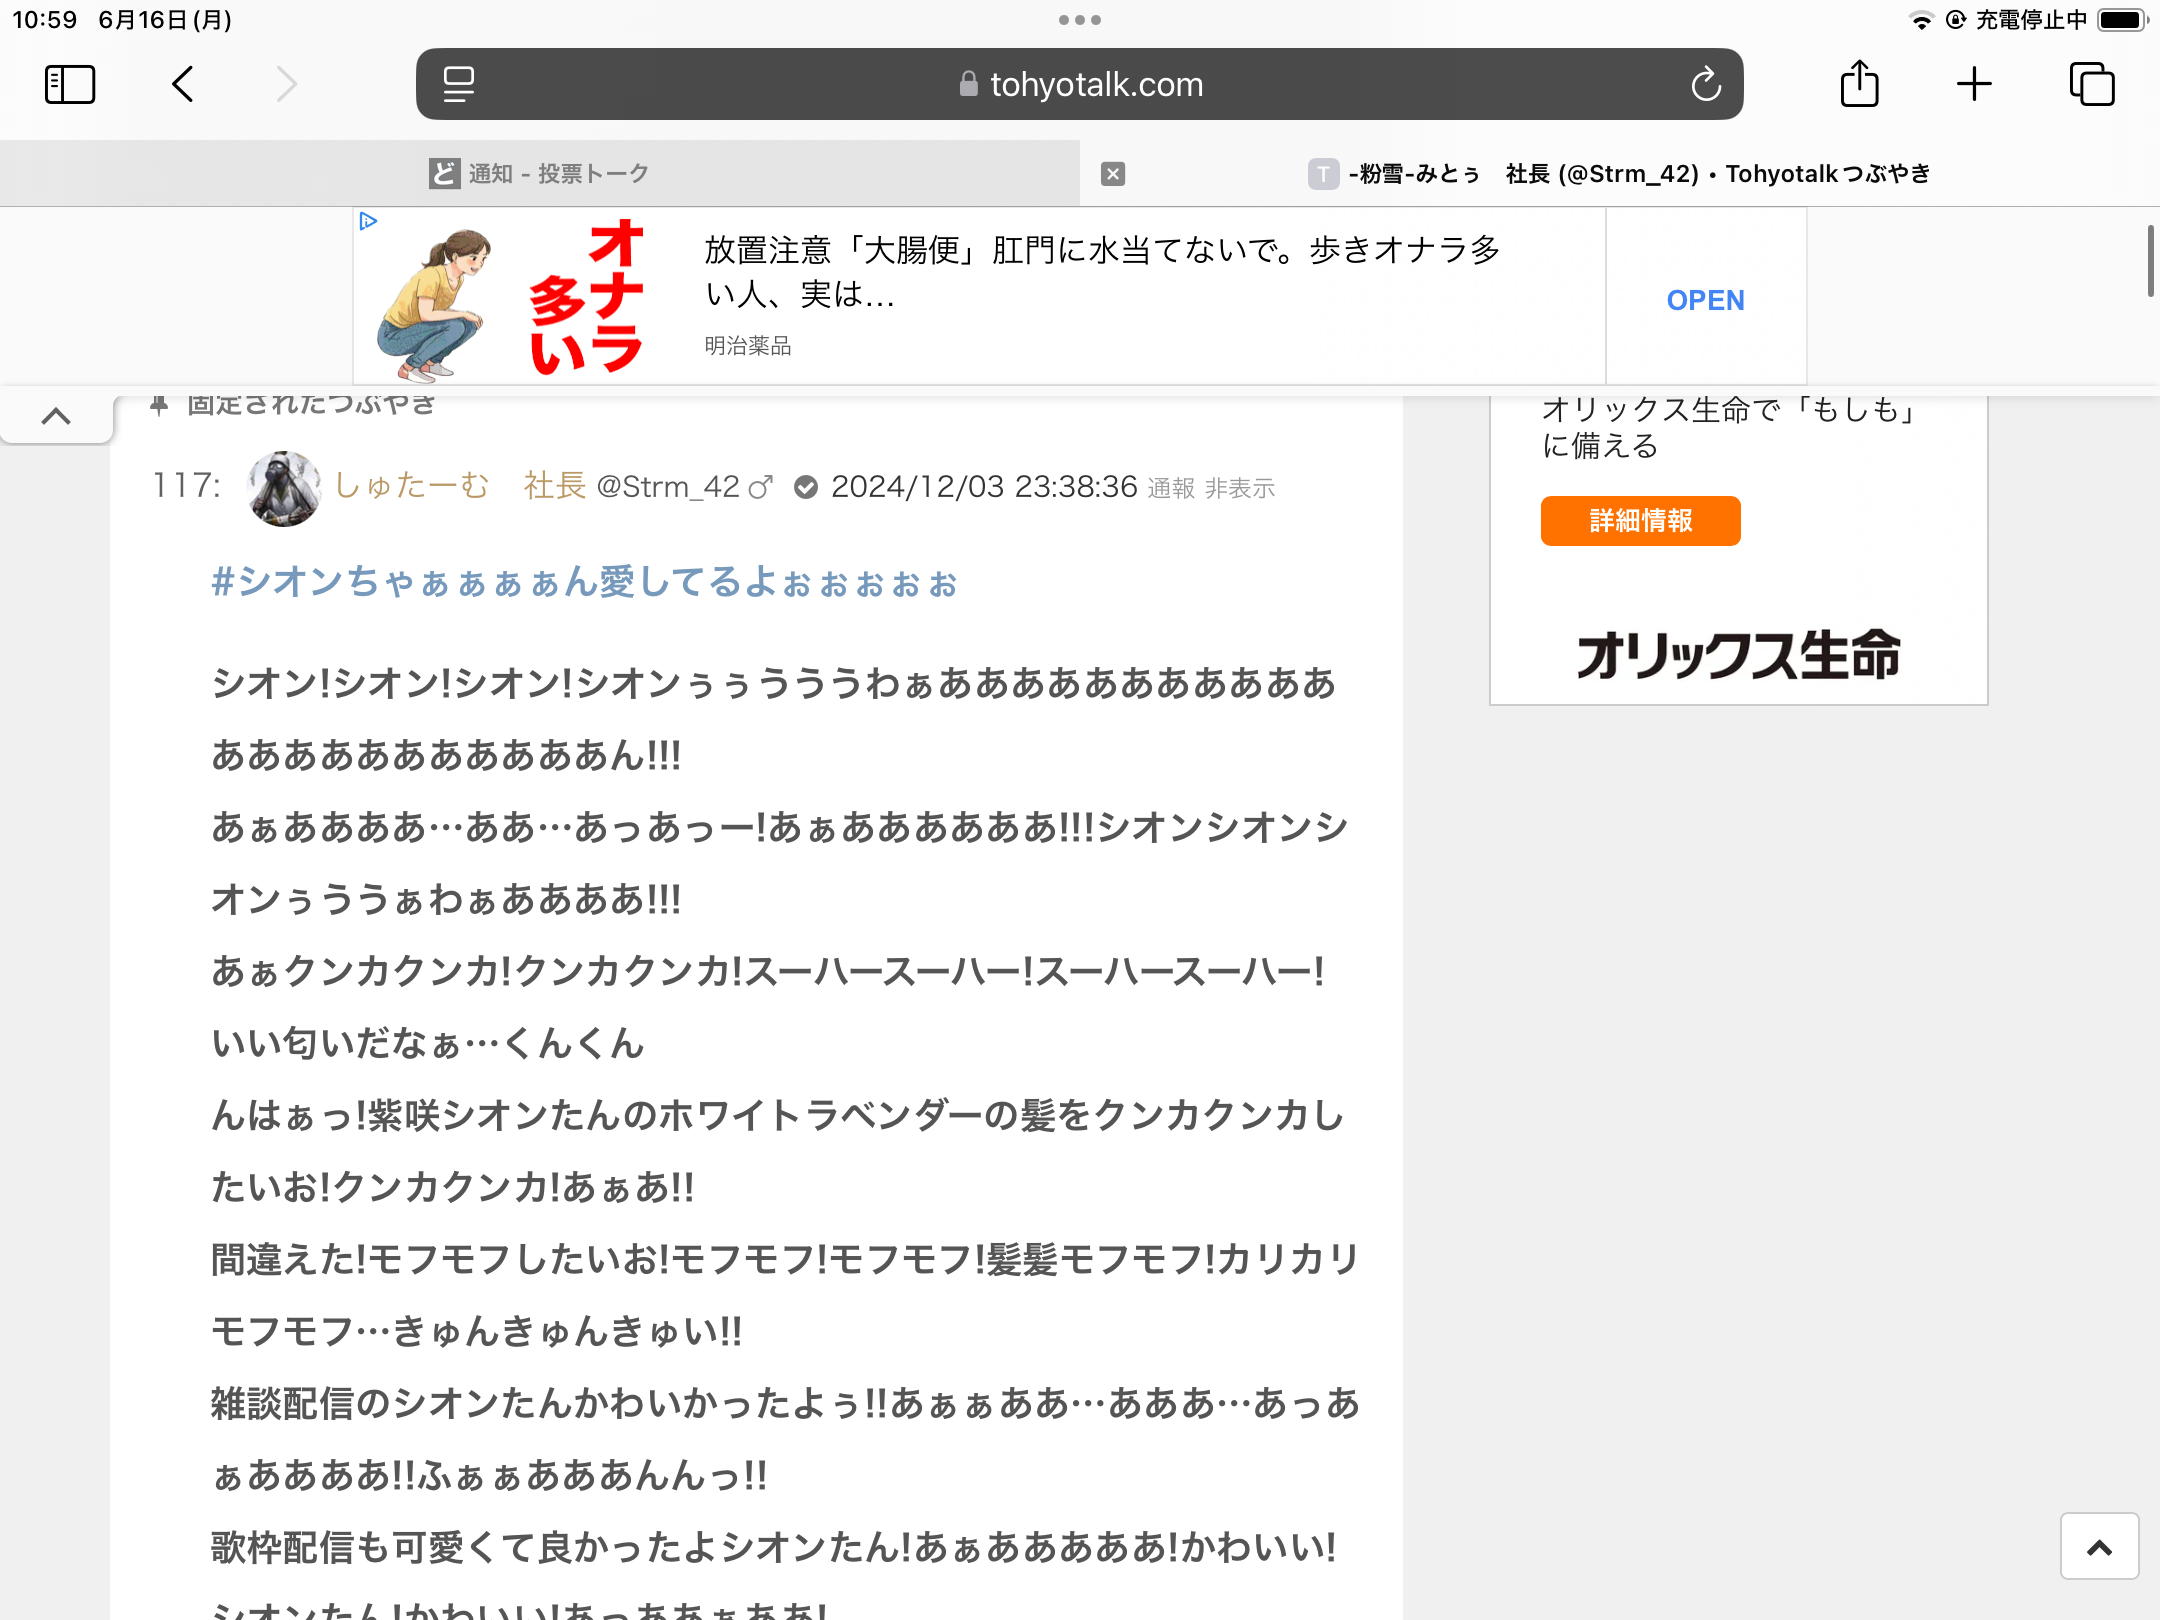The image size is (2160, 1620).
Task: Select the -粉雪-みとぅ 社長 tab
Action: (x=1620, y=173)
